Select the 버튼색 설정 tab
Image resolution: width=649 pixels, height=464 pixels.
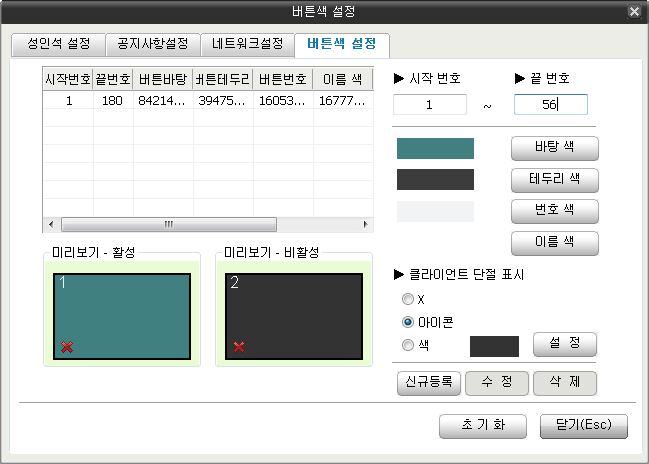(342, 44)
